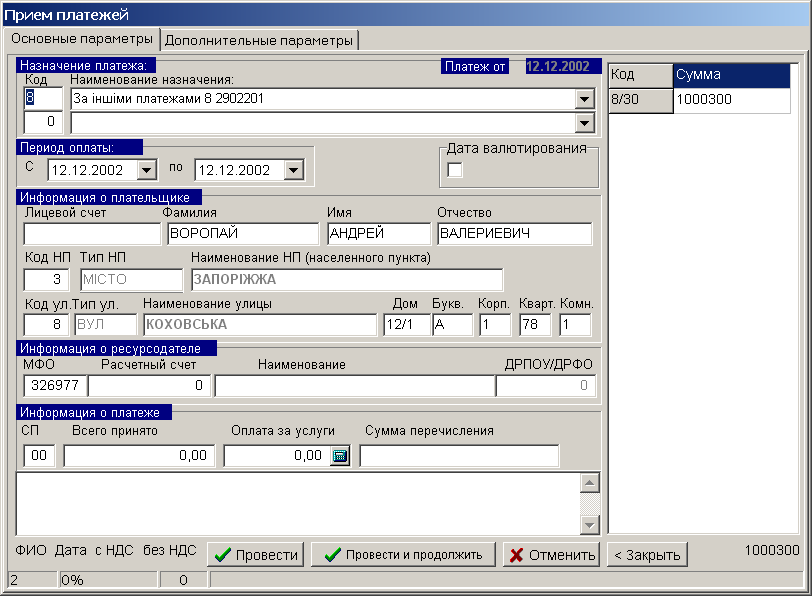The image size is (812, 596).
Task: Open the period start date dropdown
Action: 147,170
